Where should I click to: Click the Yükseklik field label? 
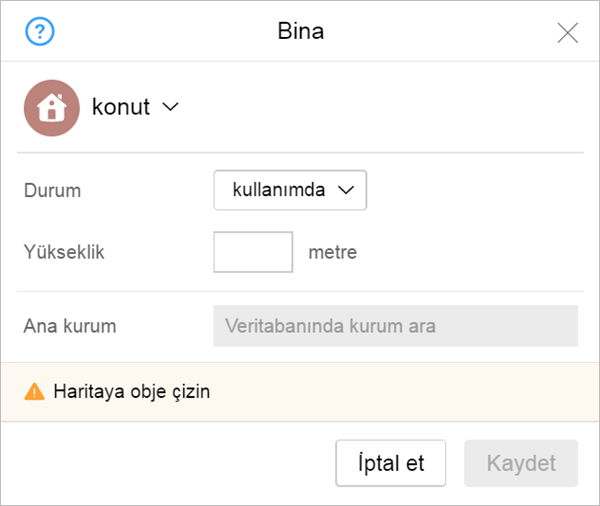(64, 252)
